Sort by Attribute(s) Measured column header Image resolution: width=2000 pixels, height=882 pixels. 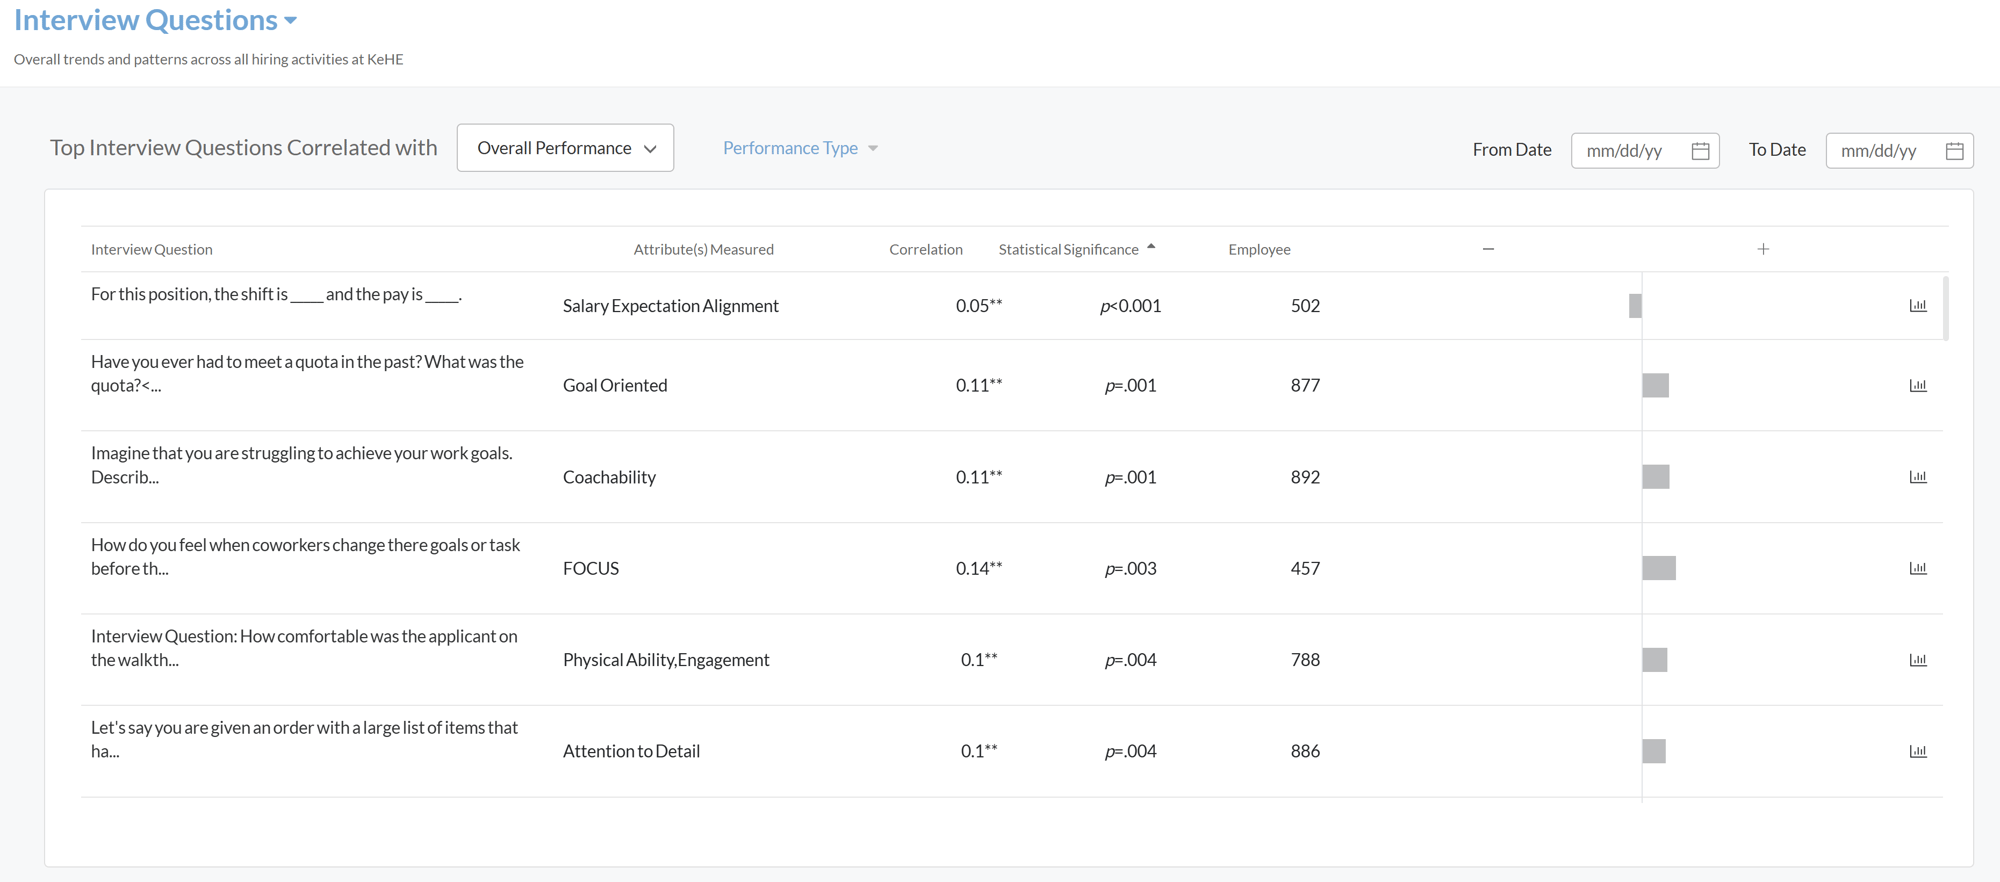pos(703,249)
